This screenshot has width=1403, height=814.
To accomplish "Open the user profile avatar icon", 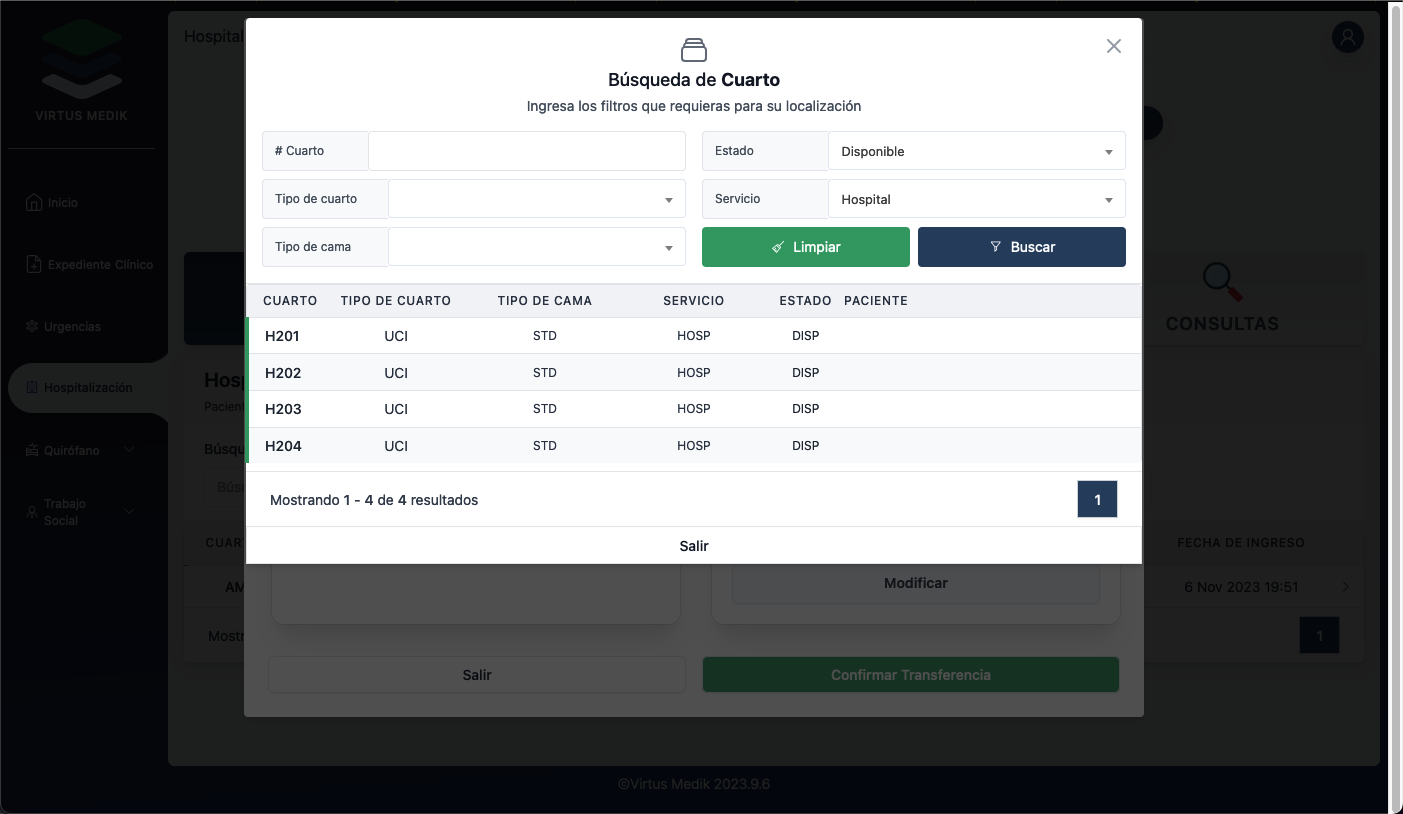I will coord(1347,38).
